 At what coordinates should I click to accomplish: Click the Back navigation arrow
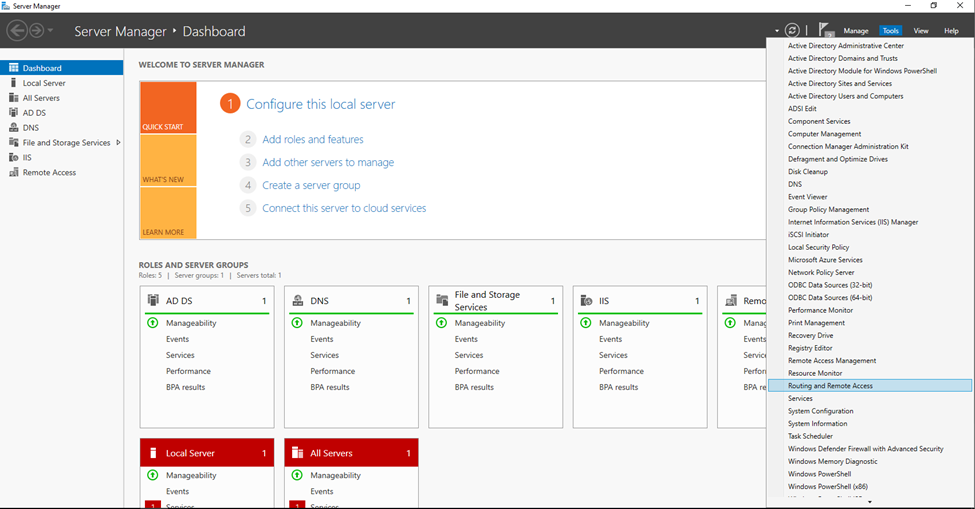click(x=17, y=30)
